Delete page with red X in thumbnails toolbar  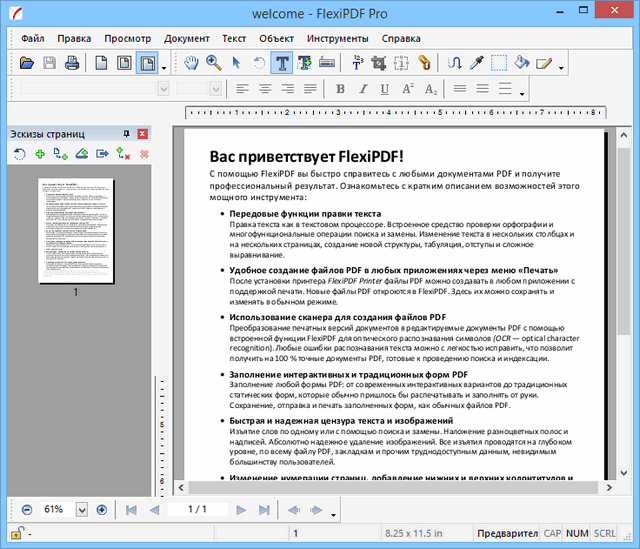[144, 154]
